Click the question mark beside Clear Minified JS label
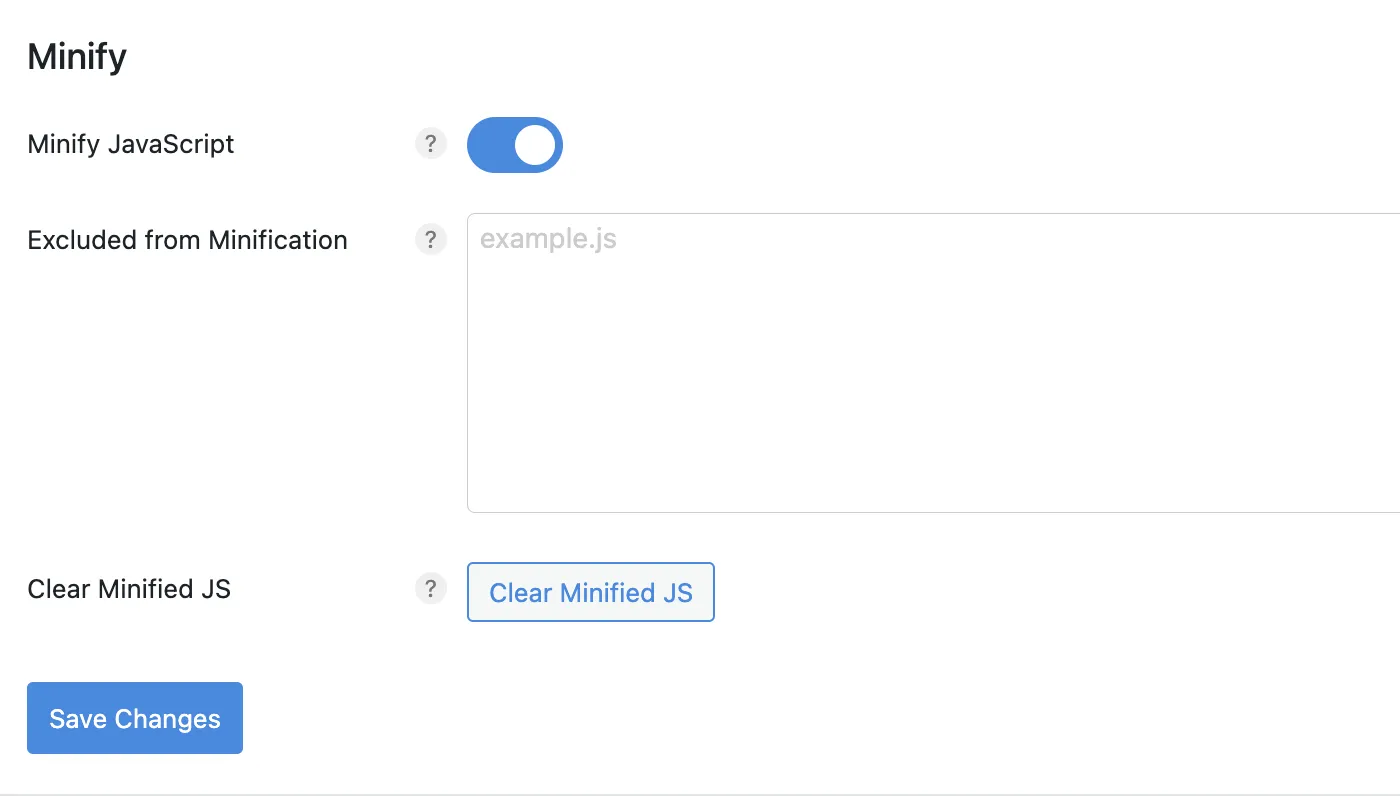Image resolution: width=1400 pixels, height=796 pixels. tap(430, 589)
